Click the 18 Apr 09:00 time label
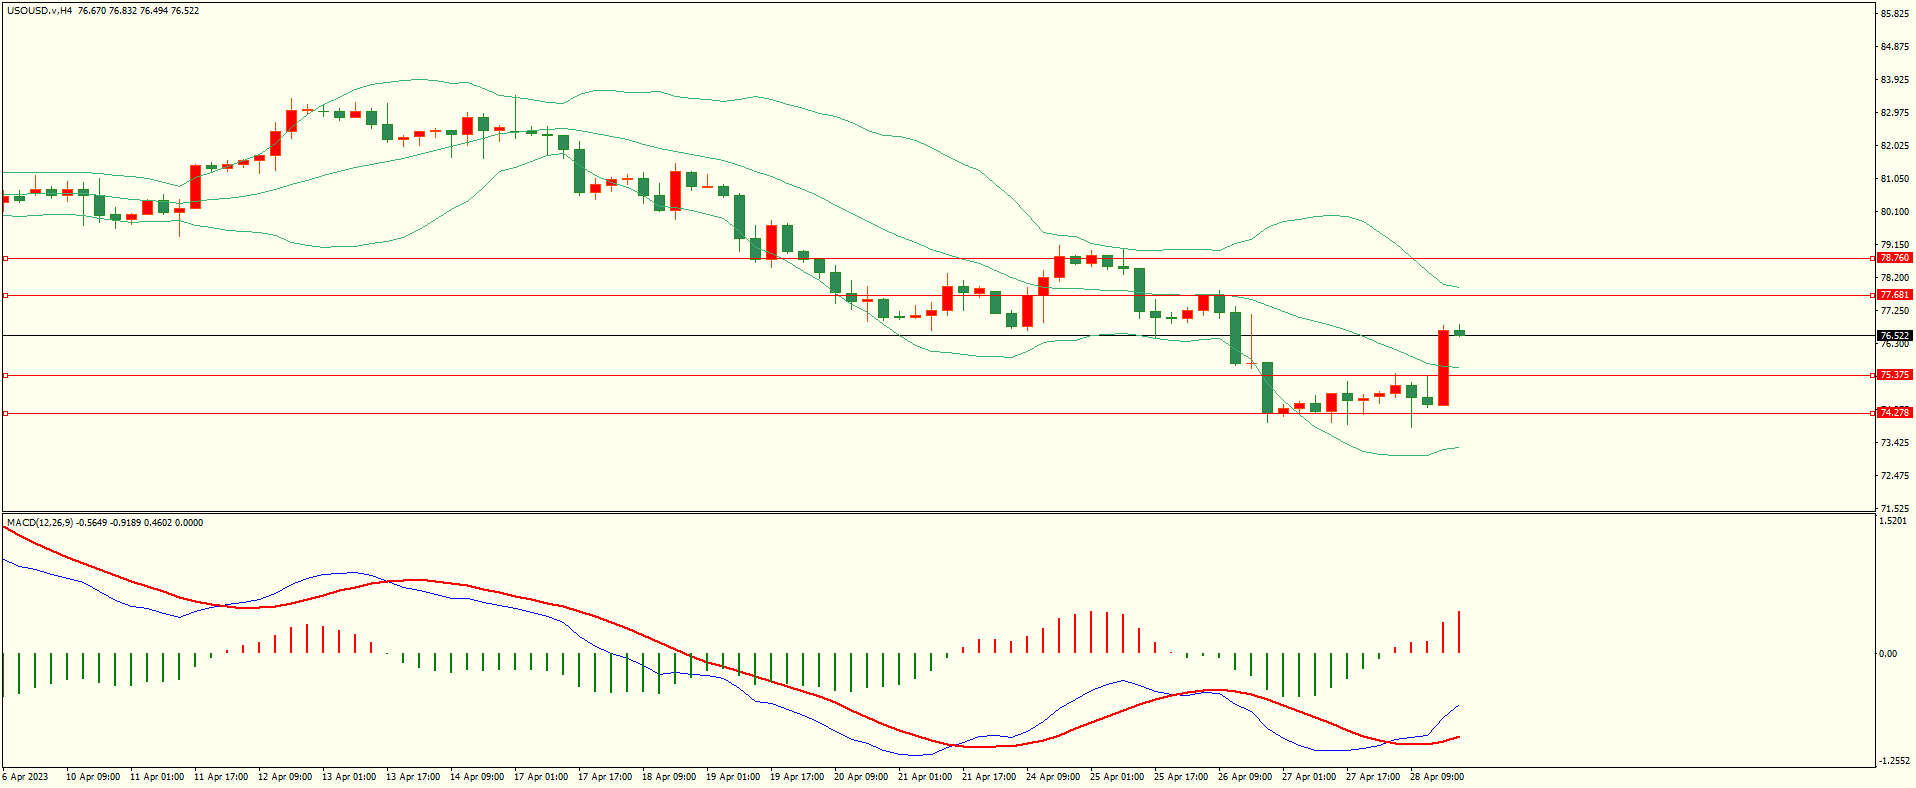Image resolution: width=1916 pixels, height=788 pixels. [x=669, y=777]
